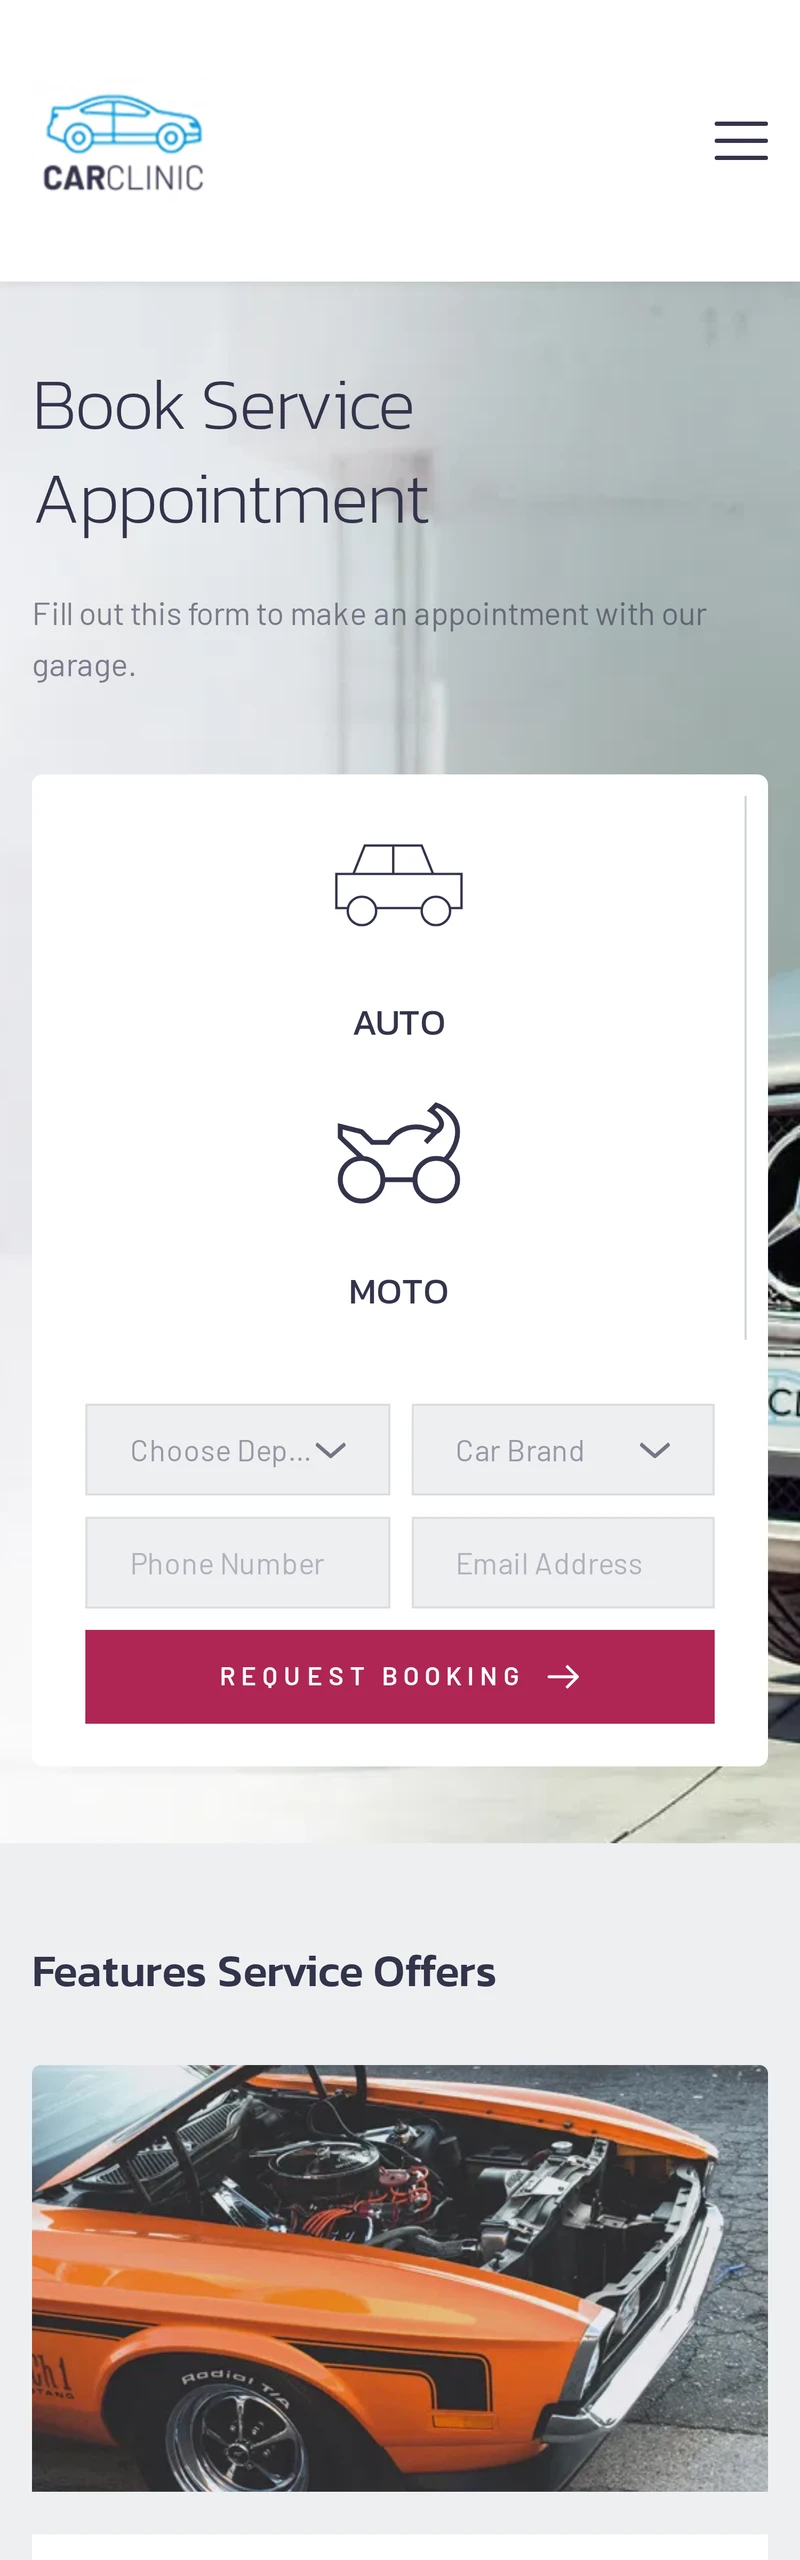Click the 'Fill out this form' description text
800x2560 pixels.
[x=369, y=638]
